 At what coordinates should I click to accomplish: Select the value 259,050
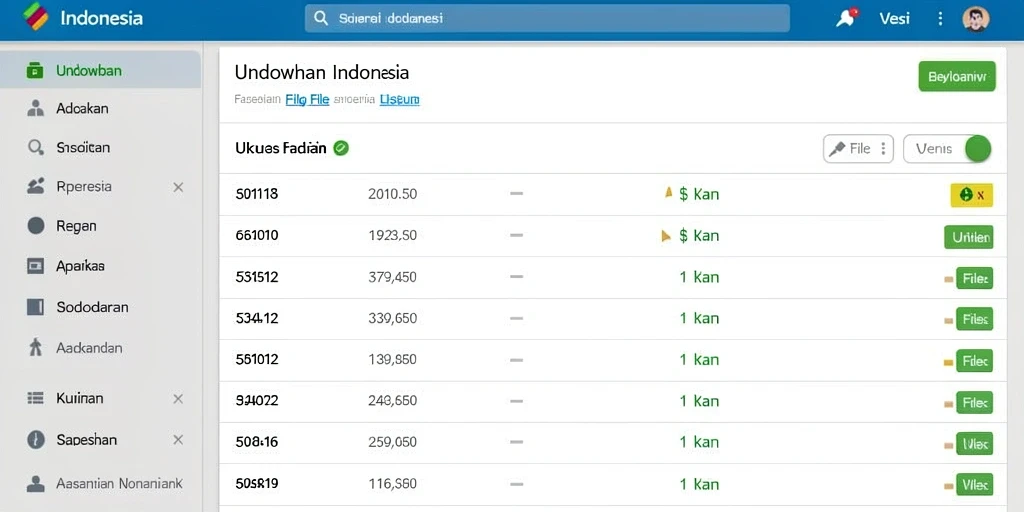click(x=392, y=442)
